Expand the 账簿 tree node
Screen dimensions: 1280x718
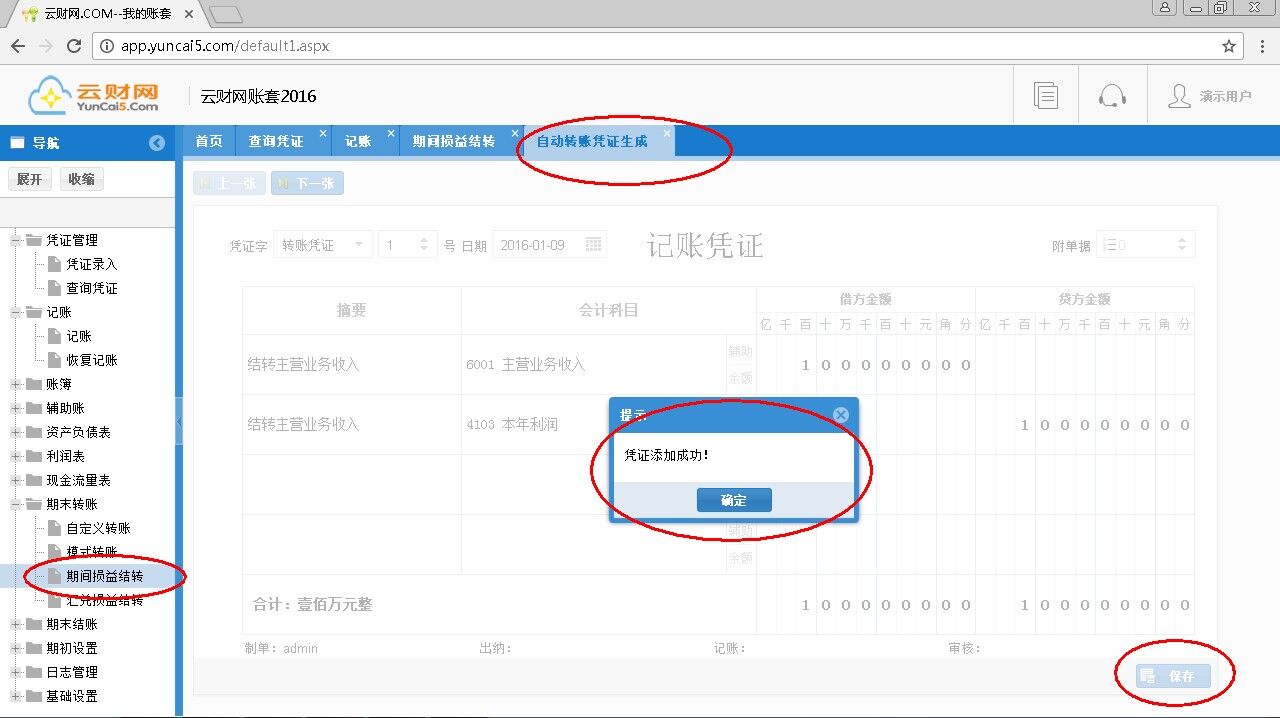click(16, 384)
